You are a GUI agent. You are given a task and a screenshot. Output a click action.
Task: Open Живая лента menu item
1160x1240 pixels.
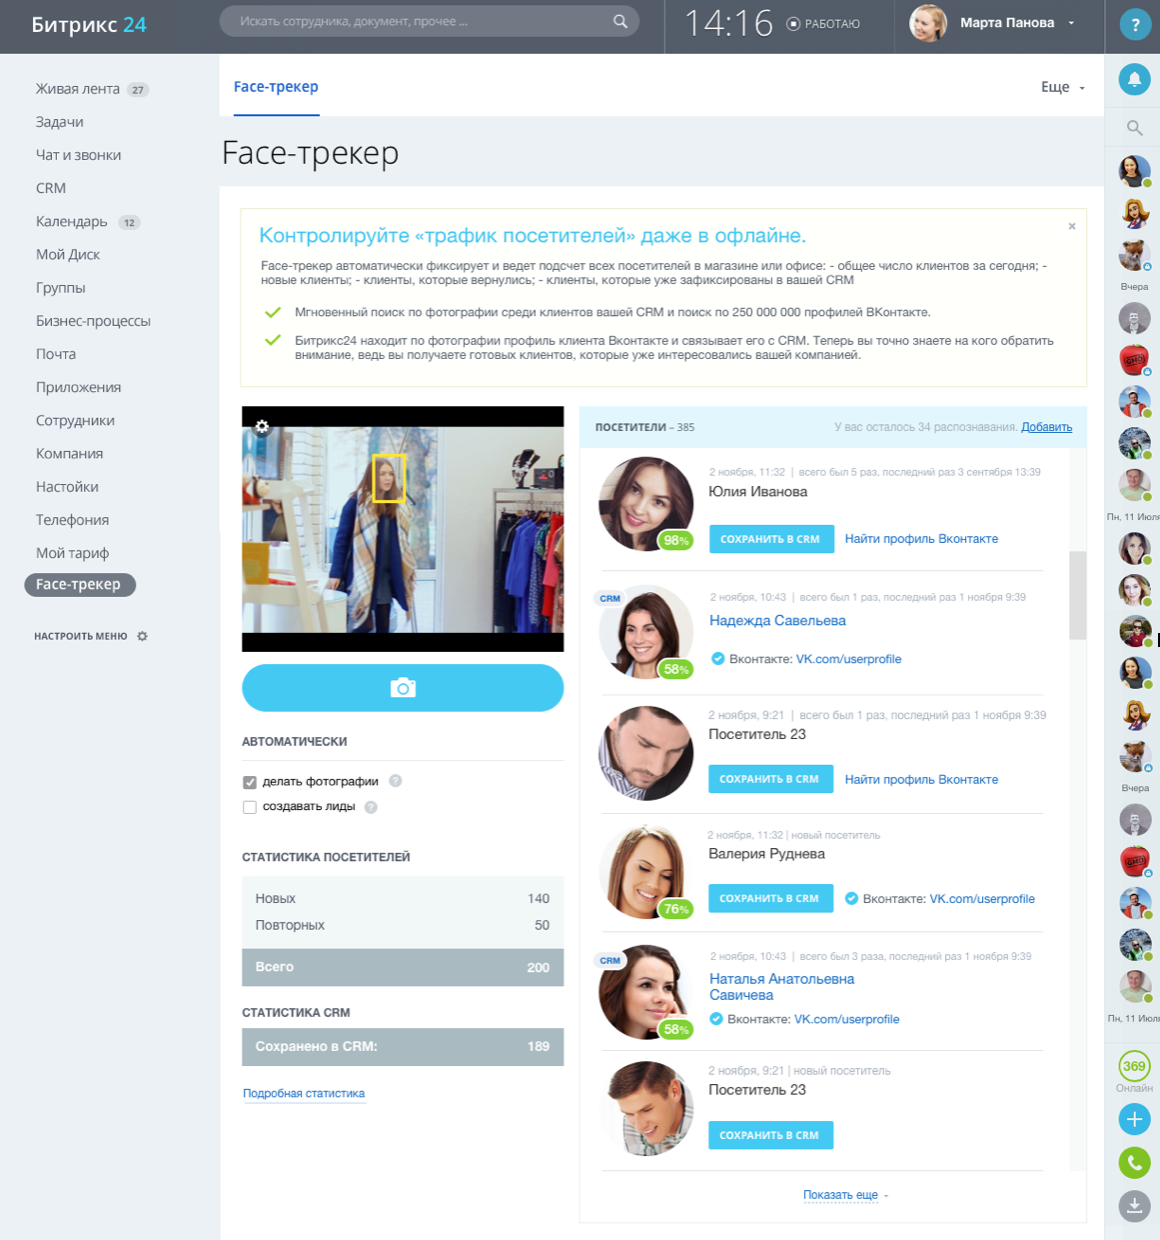pos(78,89)
